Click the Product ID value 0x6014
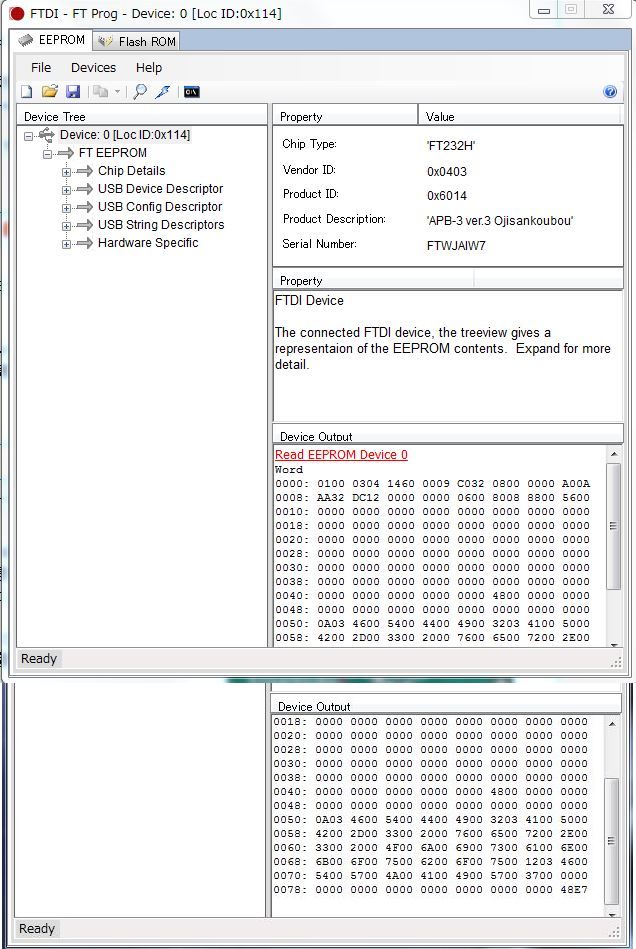The image size is (636, 949). pos(447,196)
